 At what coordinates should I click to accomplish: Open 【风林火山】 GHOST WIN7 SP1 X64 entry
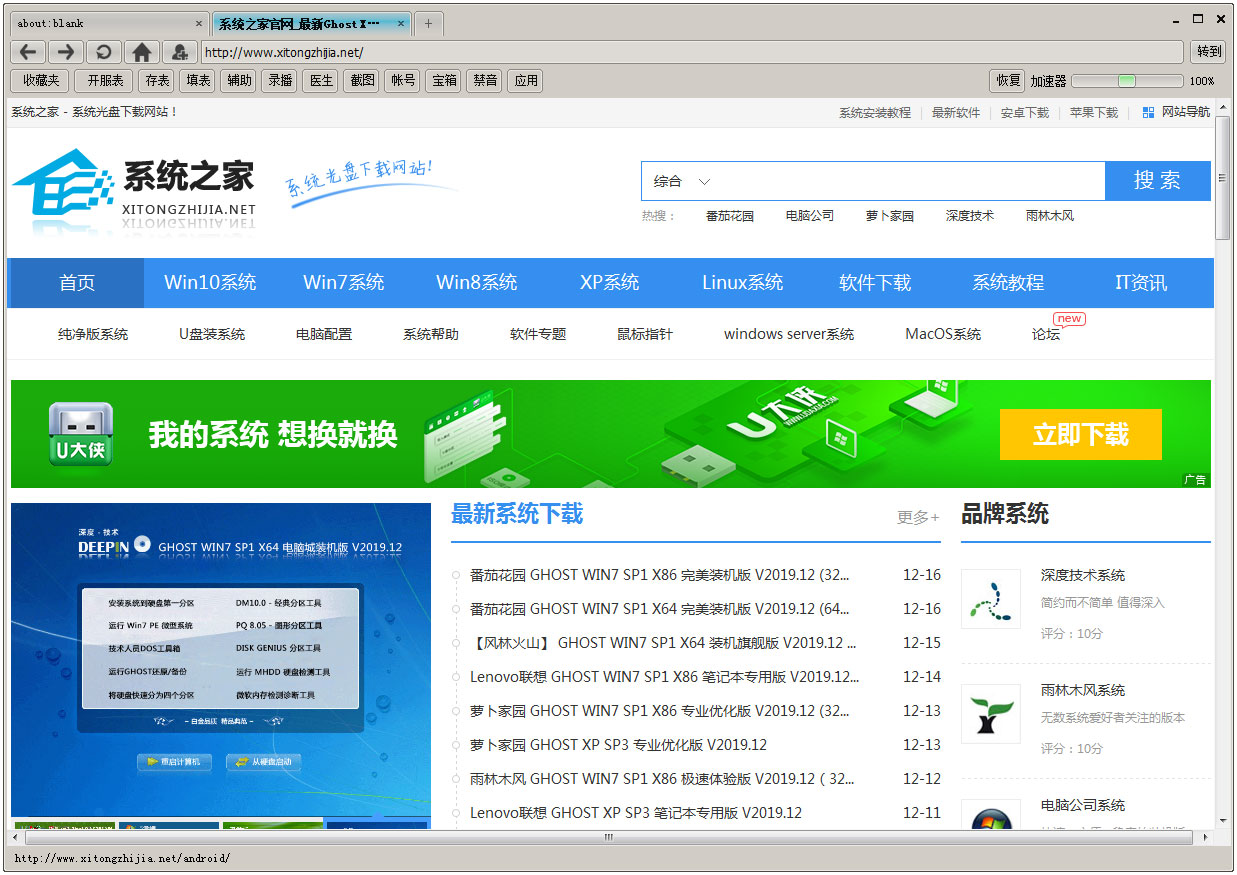tap(663, 643)
